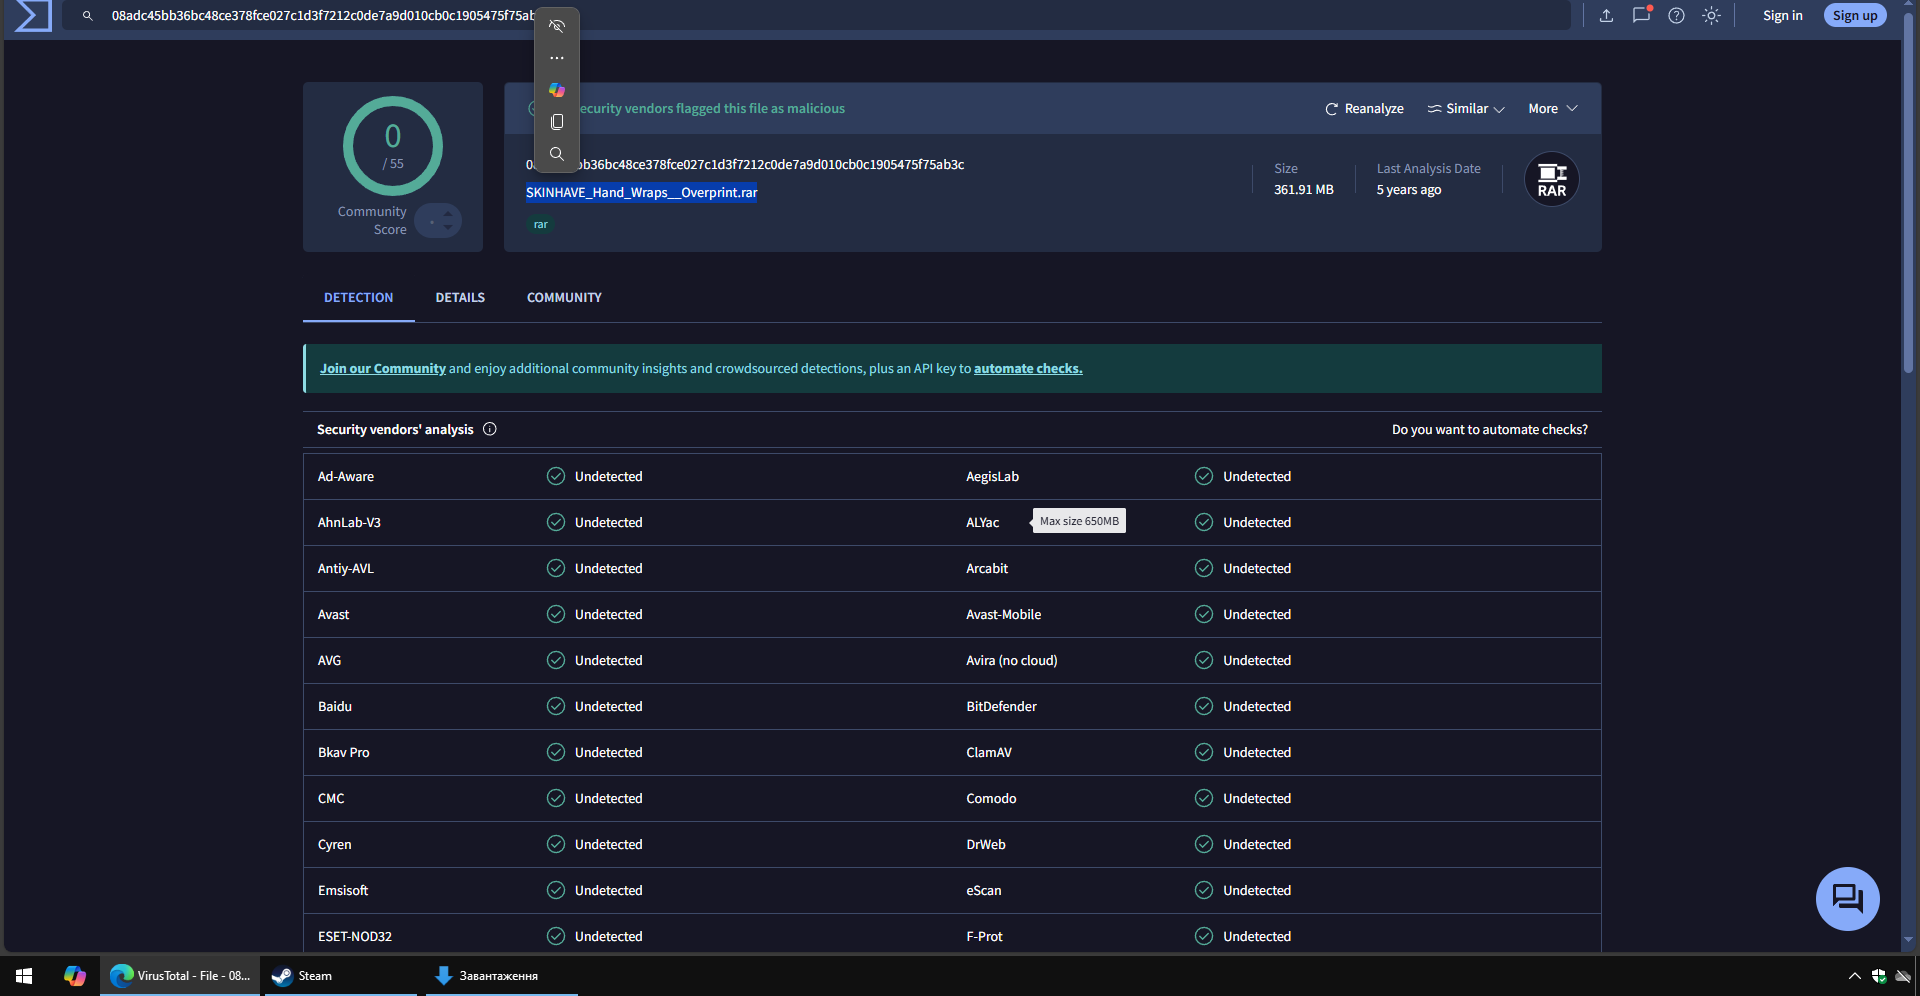Click the Sign in link
Image resolution: width=1920 pixels, height=996 pixels.
click(1782, 15)
